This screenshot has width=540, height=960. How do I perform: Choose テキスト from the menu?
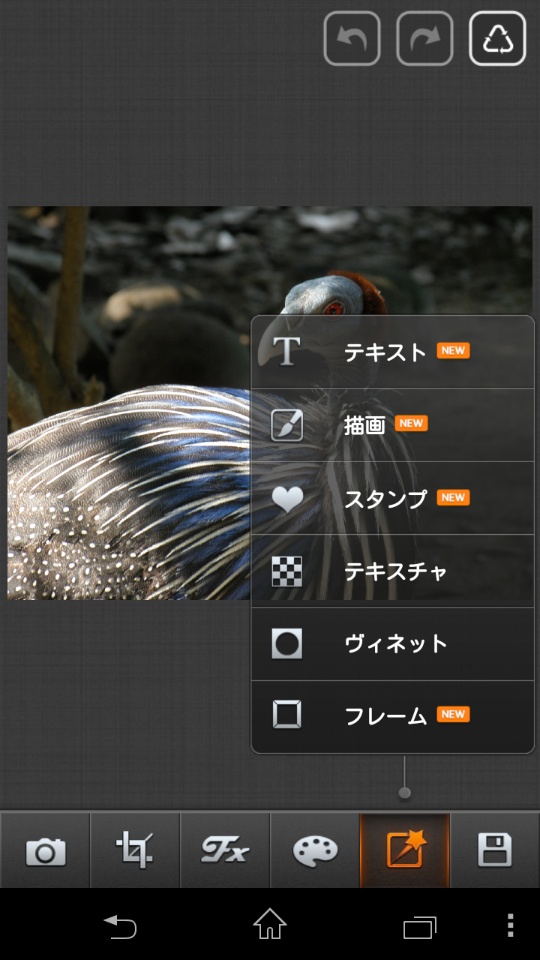[392, 352]
